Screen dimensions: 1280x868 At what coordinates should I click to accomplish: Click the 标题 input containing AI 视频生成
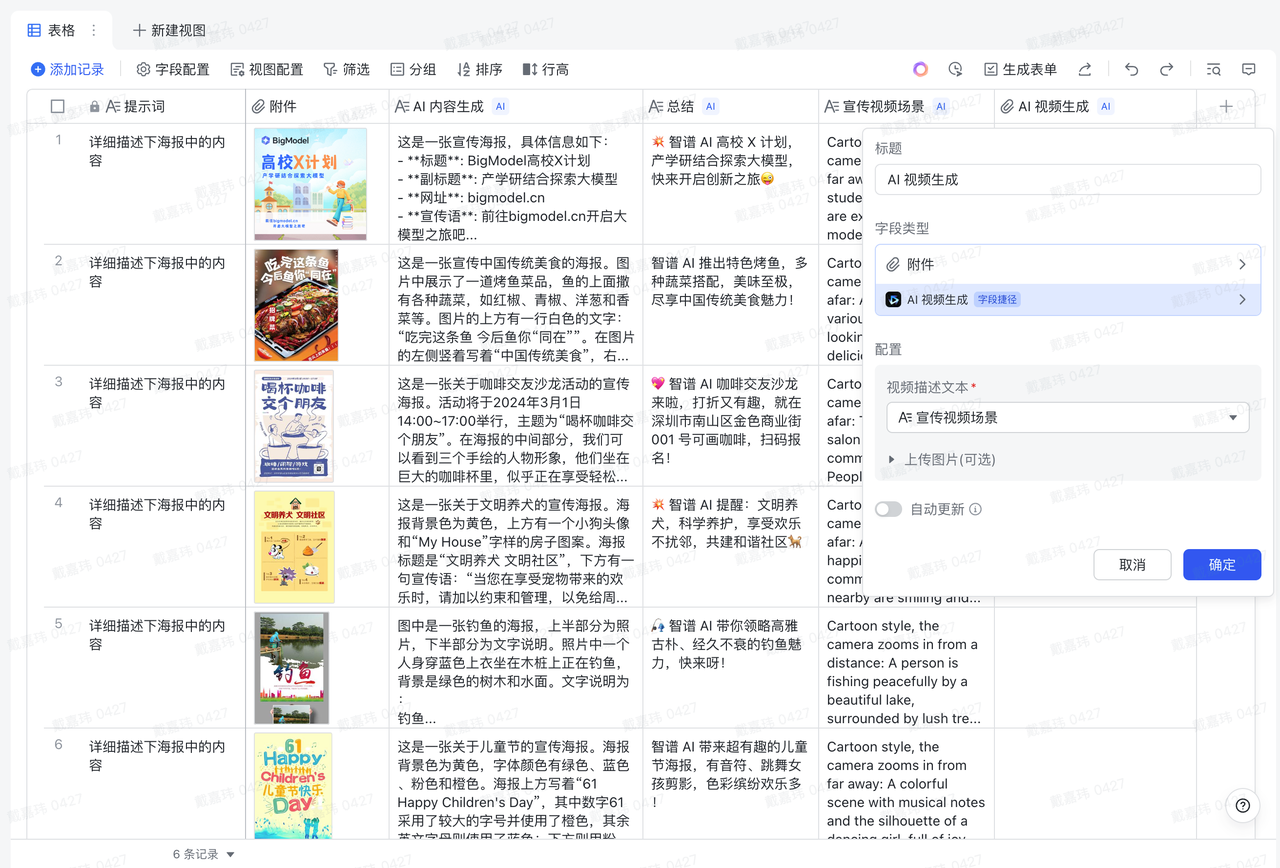(x=1067, y=179)
